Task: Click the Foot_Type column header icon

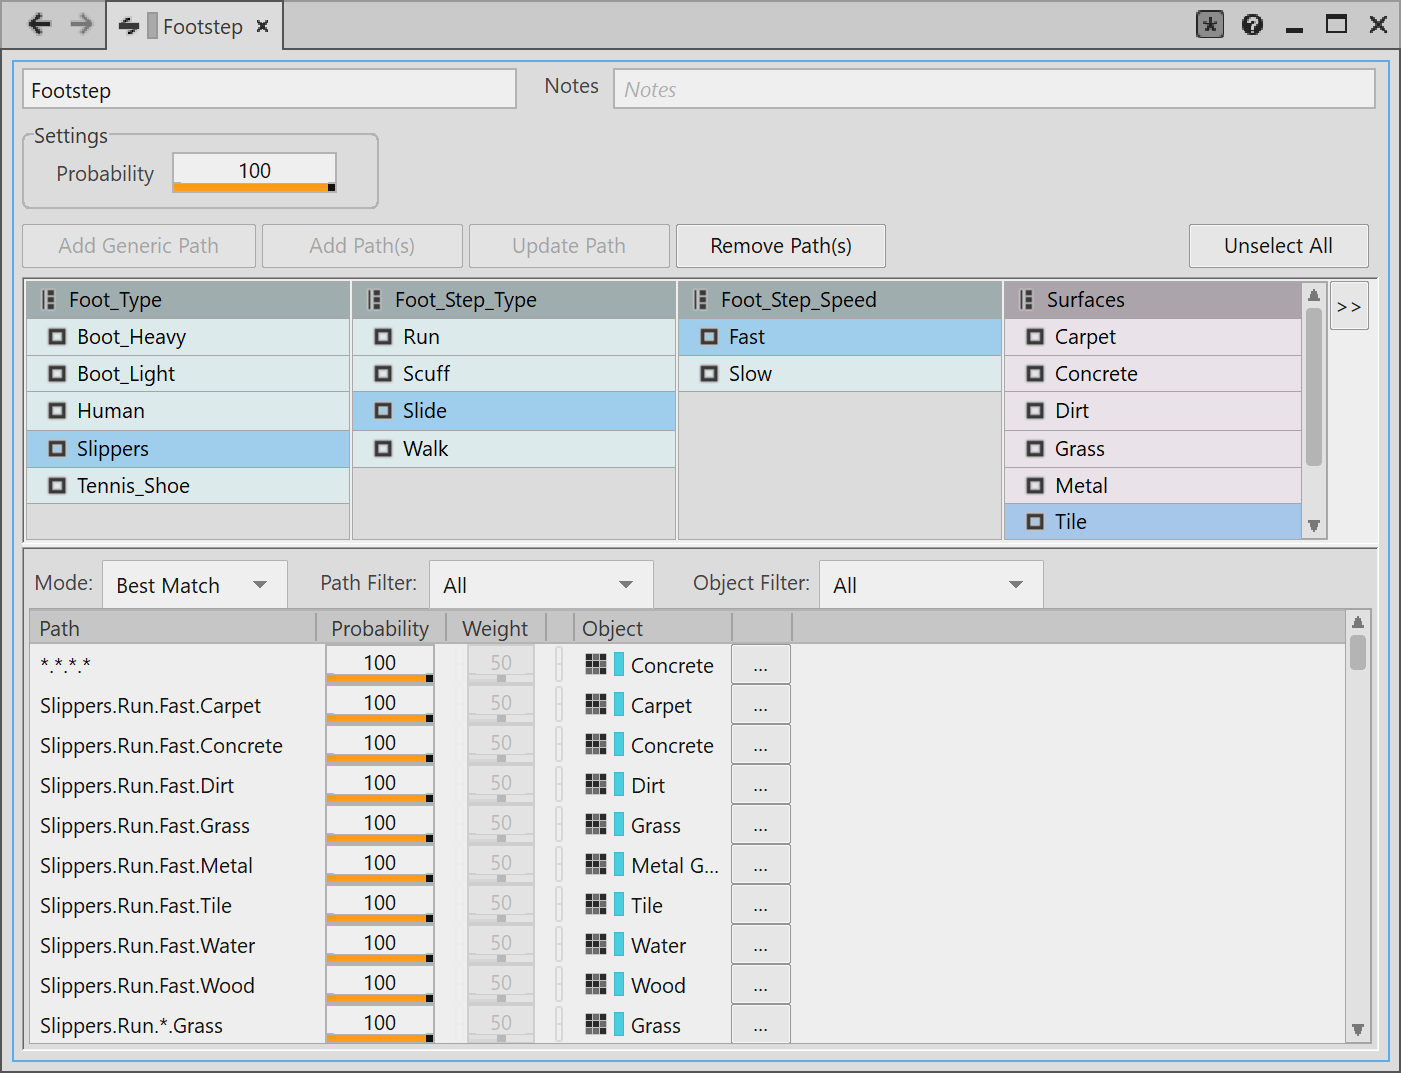Action: tap(48, 300)
